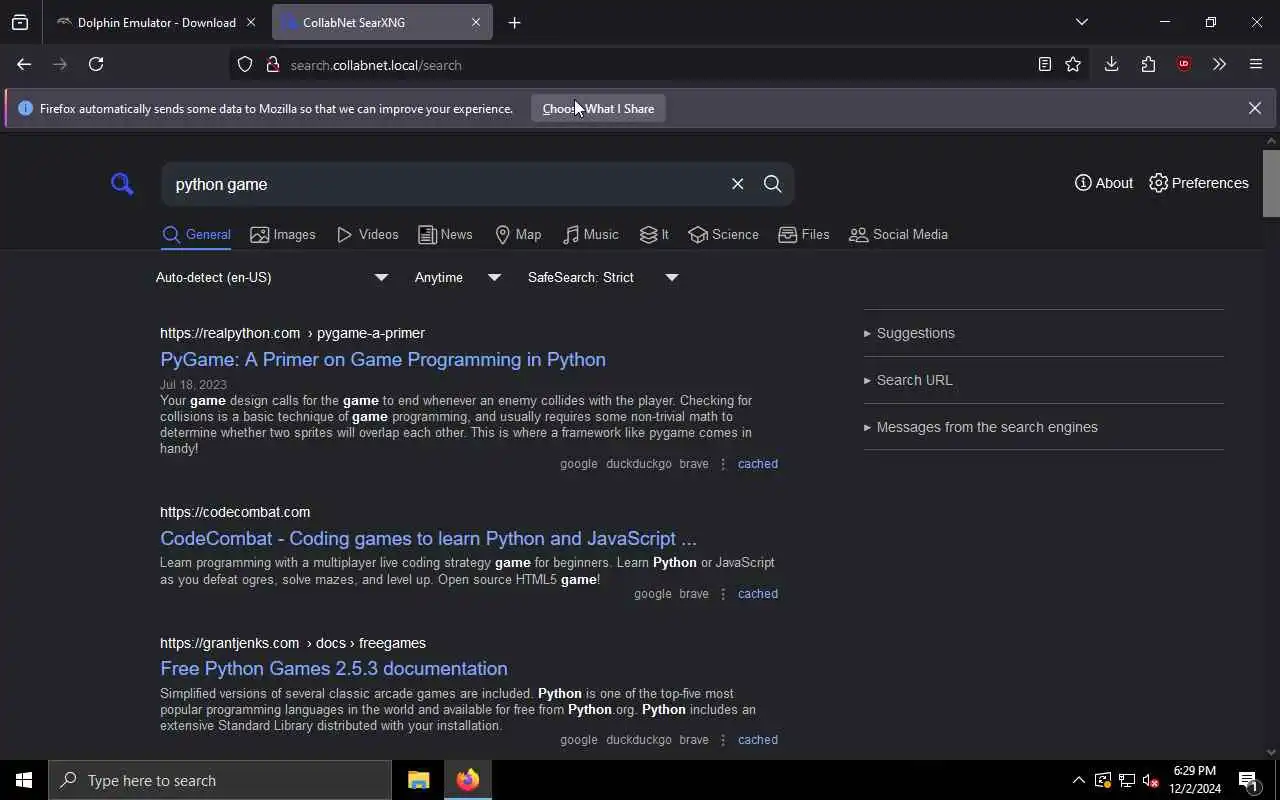
Task: Click Choose What I Share button
Action: pyautogui.click(x=598, y=108)
